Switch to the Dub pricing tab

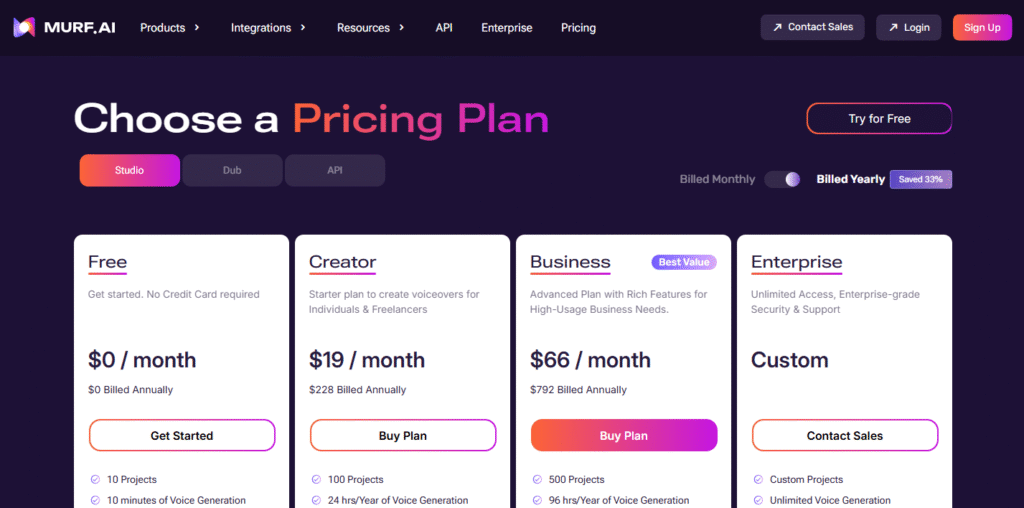232,170
